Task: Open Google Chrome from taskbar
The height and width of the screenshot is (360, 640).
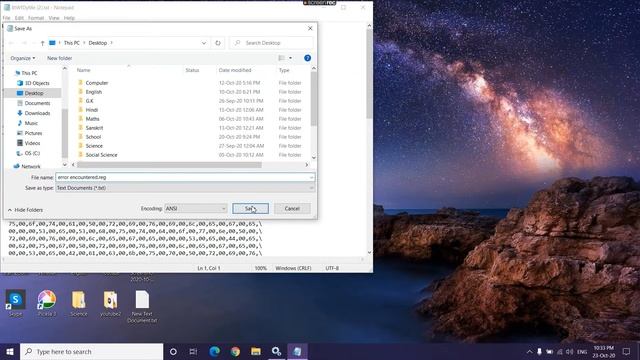Action: [235, 351]
